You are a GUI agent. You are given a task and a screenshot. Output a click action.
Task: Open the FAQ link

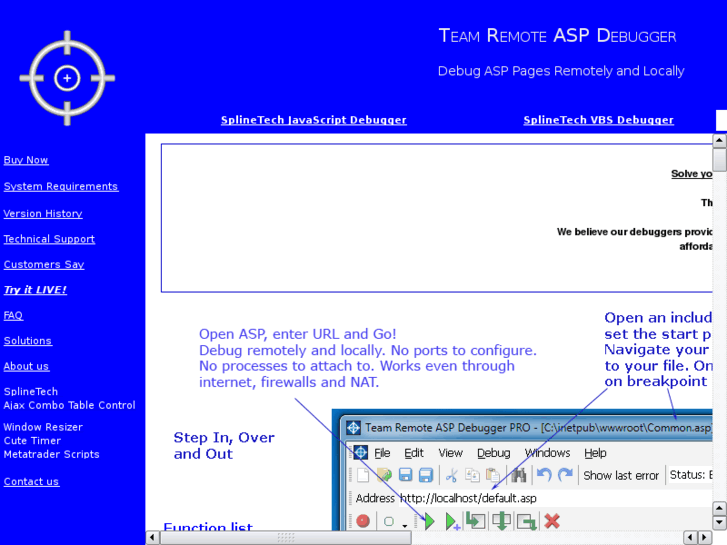13,315
